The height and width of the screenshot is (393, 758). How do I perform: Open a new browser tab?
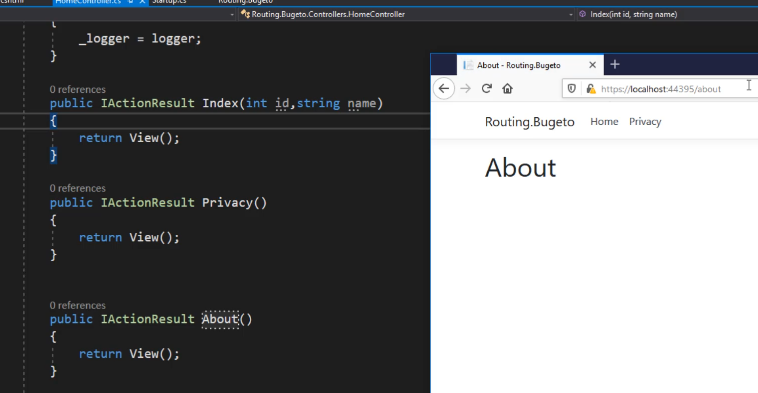coord(615,64)
